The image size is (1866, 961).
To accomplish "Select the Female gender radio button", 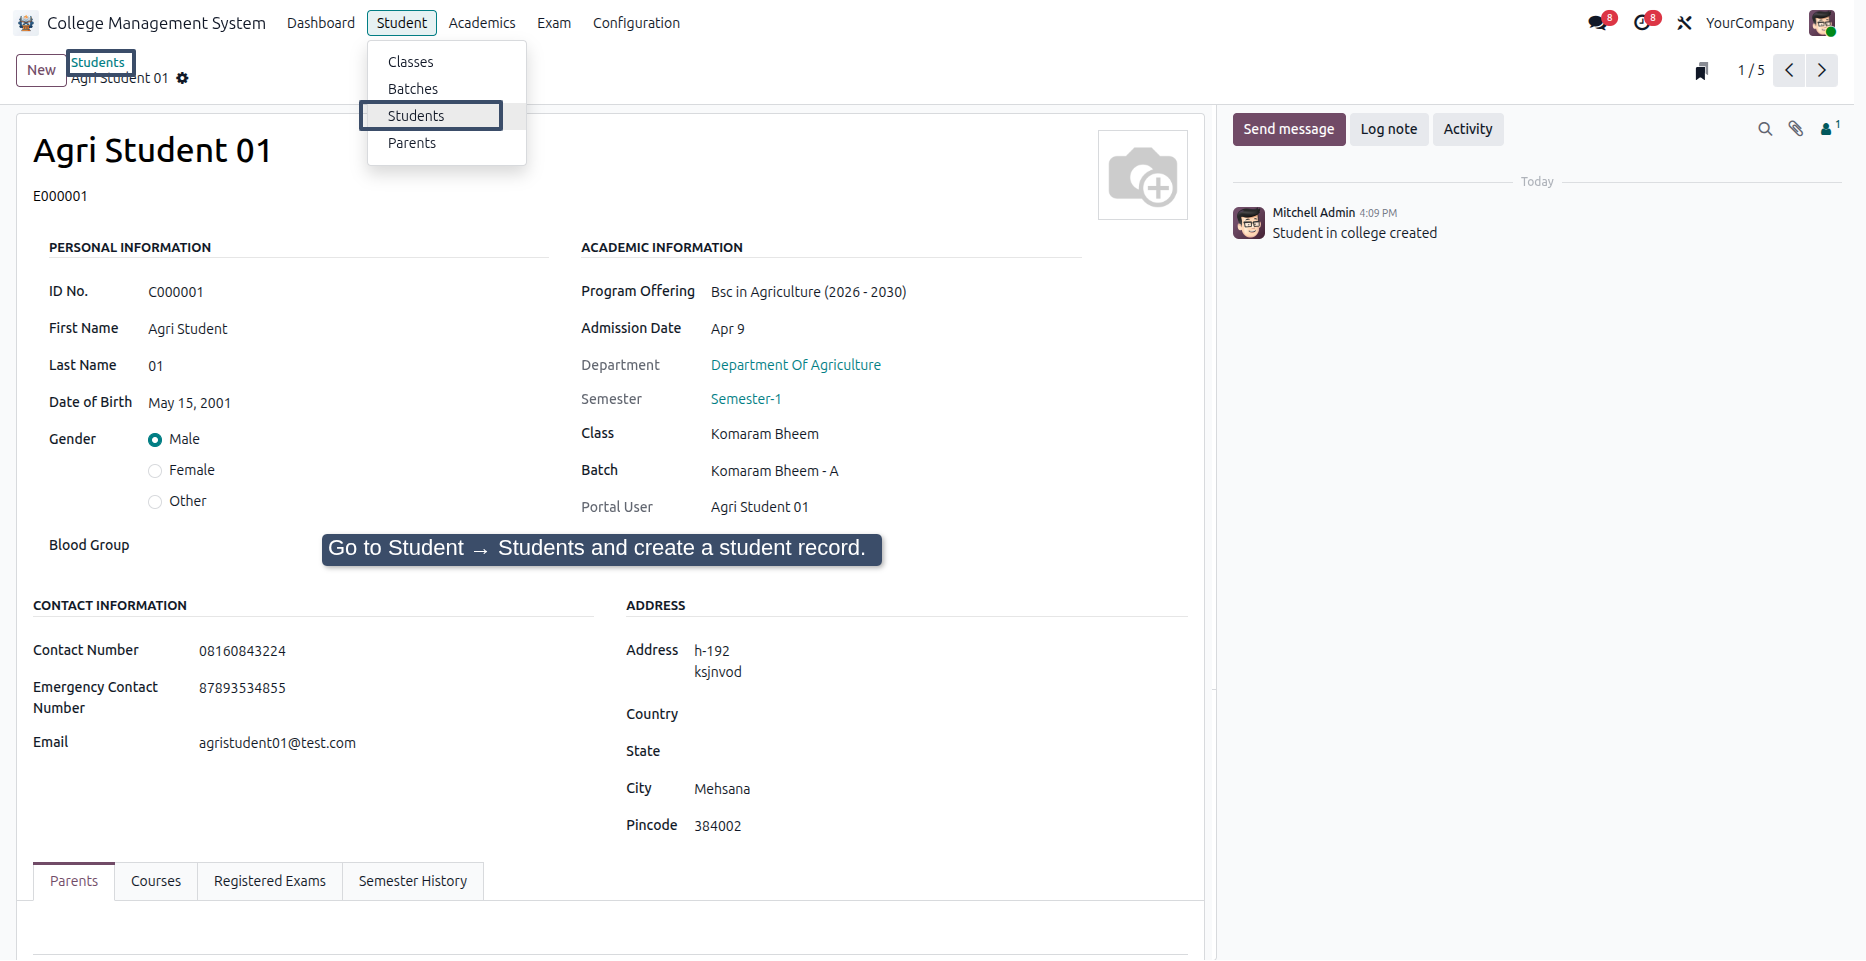I will pos(155,471).
